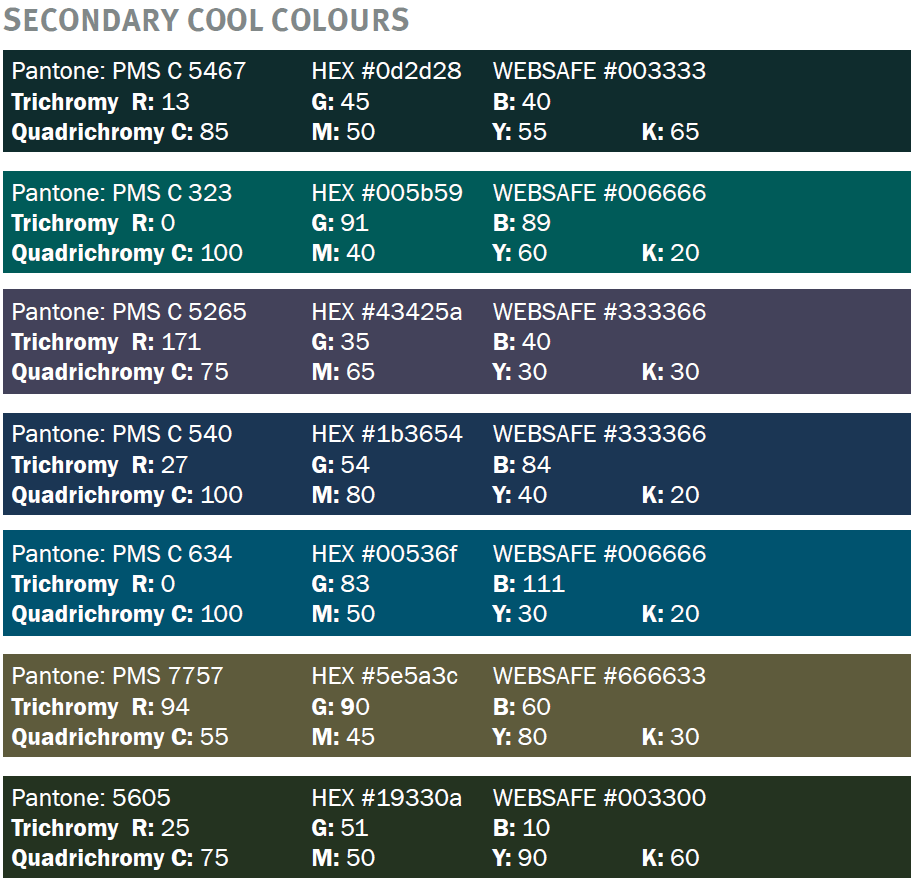Click the HEX #19330a value
Viewport: 913px width, 880px height.
[x=387, y=798]
